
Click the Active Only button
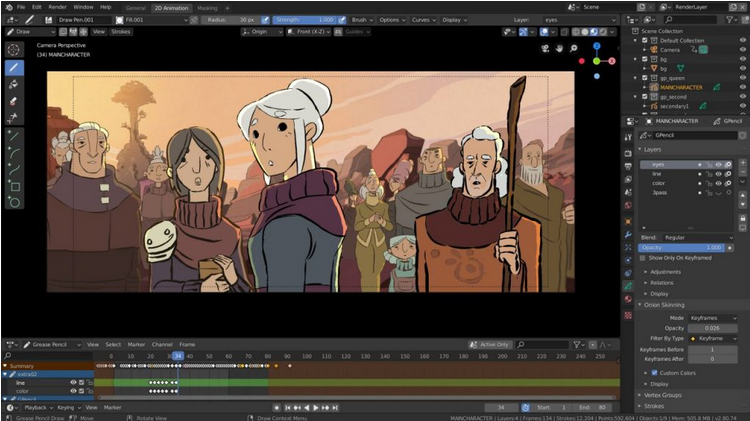coord(490,344)
